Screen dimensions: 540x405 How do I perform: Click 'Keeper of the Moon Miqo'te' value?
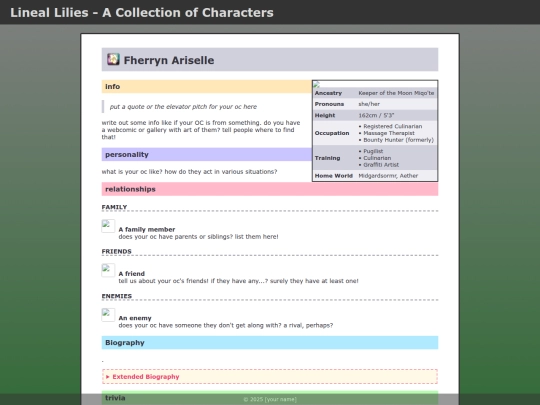[396, 93]
